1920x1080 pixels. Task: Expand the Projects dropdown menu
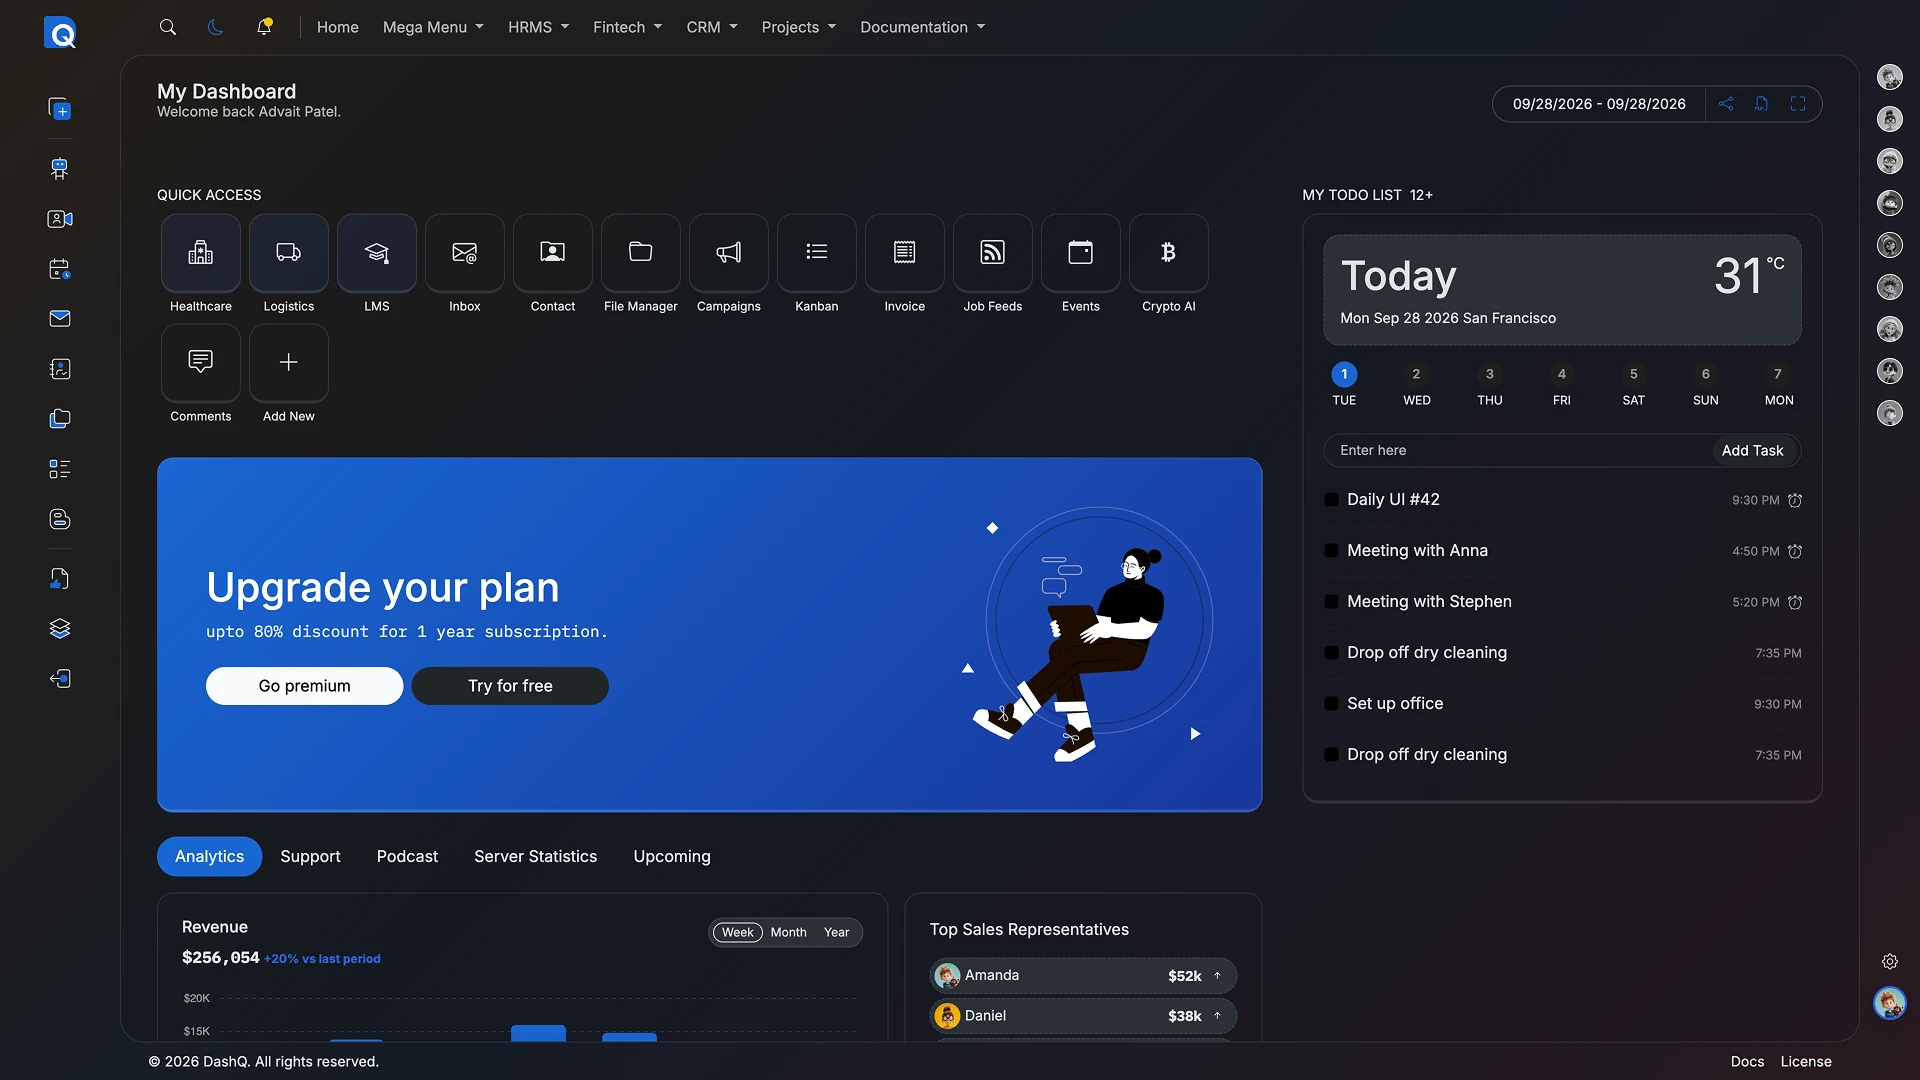(799, 27)
